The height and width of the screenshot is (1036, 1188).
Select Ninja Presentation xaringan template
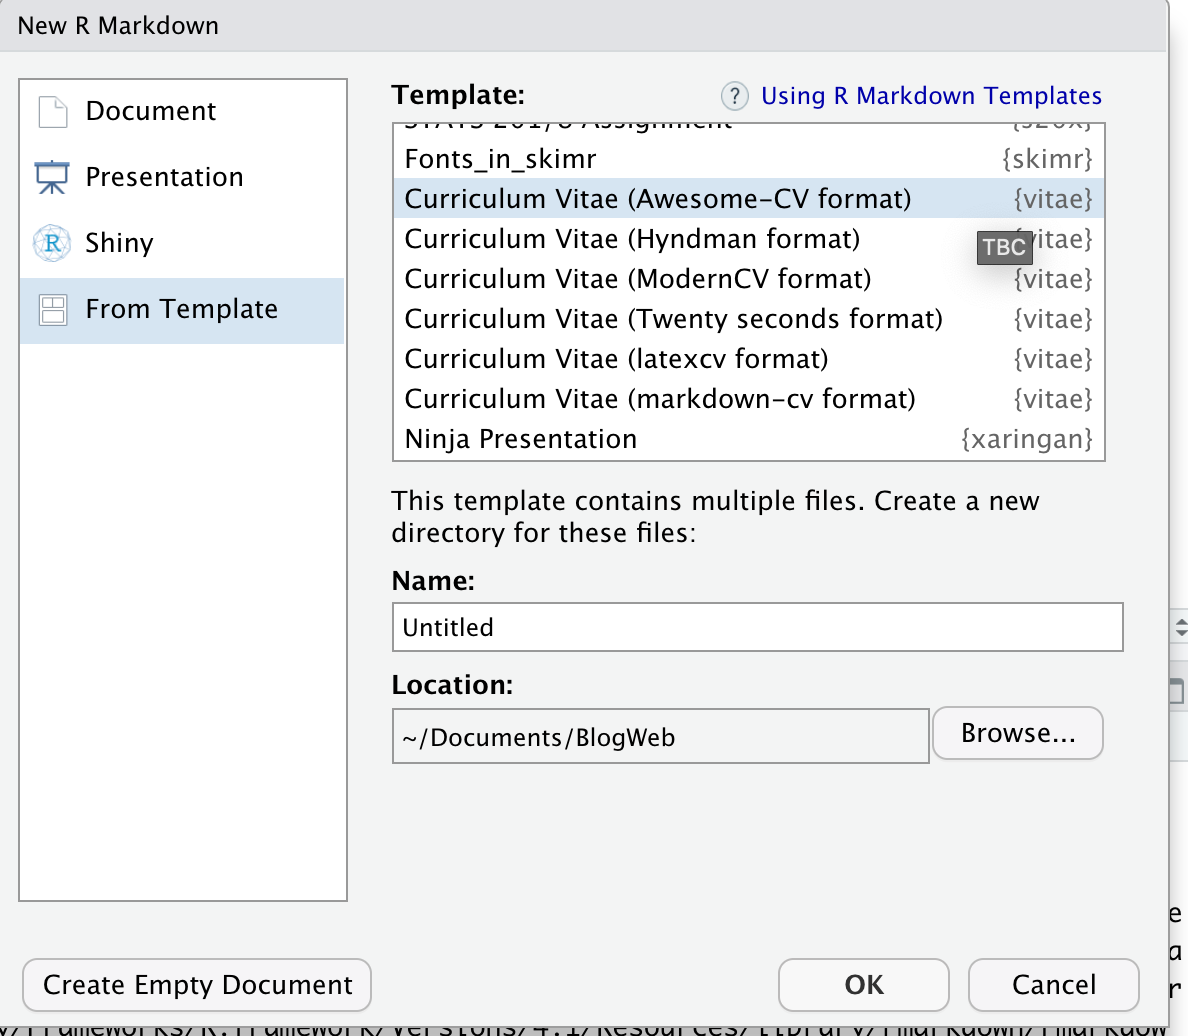(749, 440)
